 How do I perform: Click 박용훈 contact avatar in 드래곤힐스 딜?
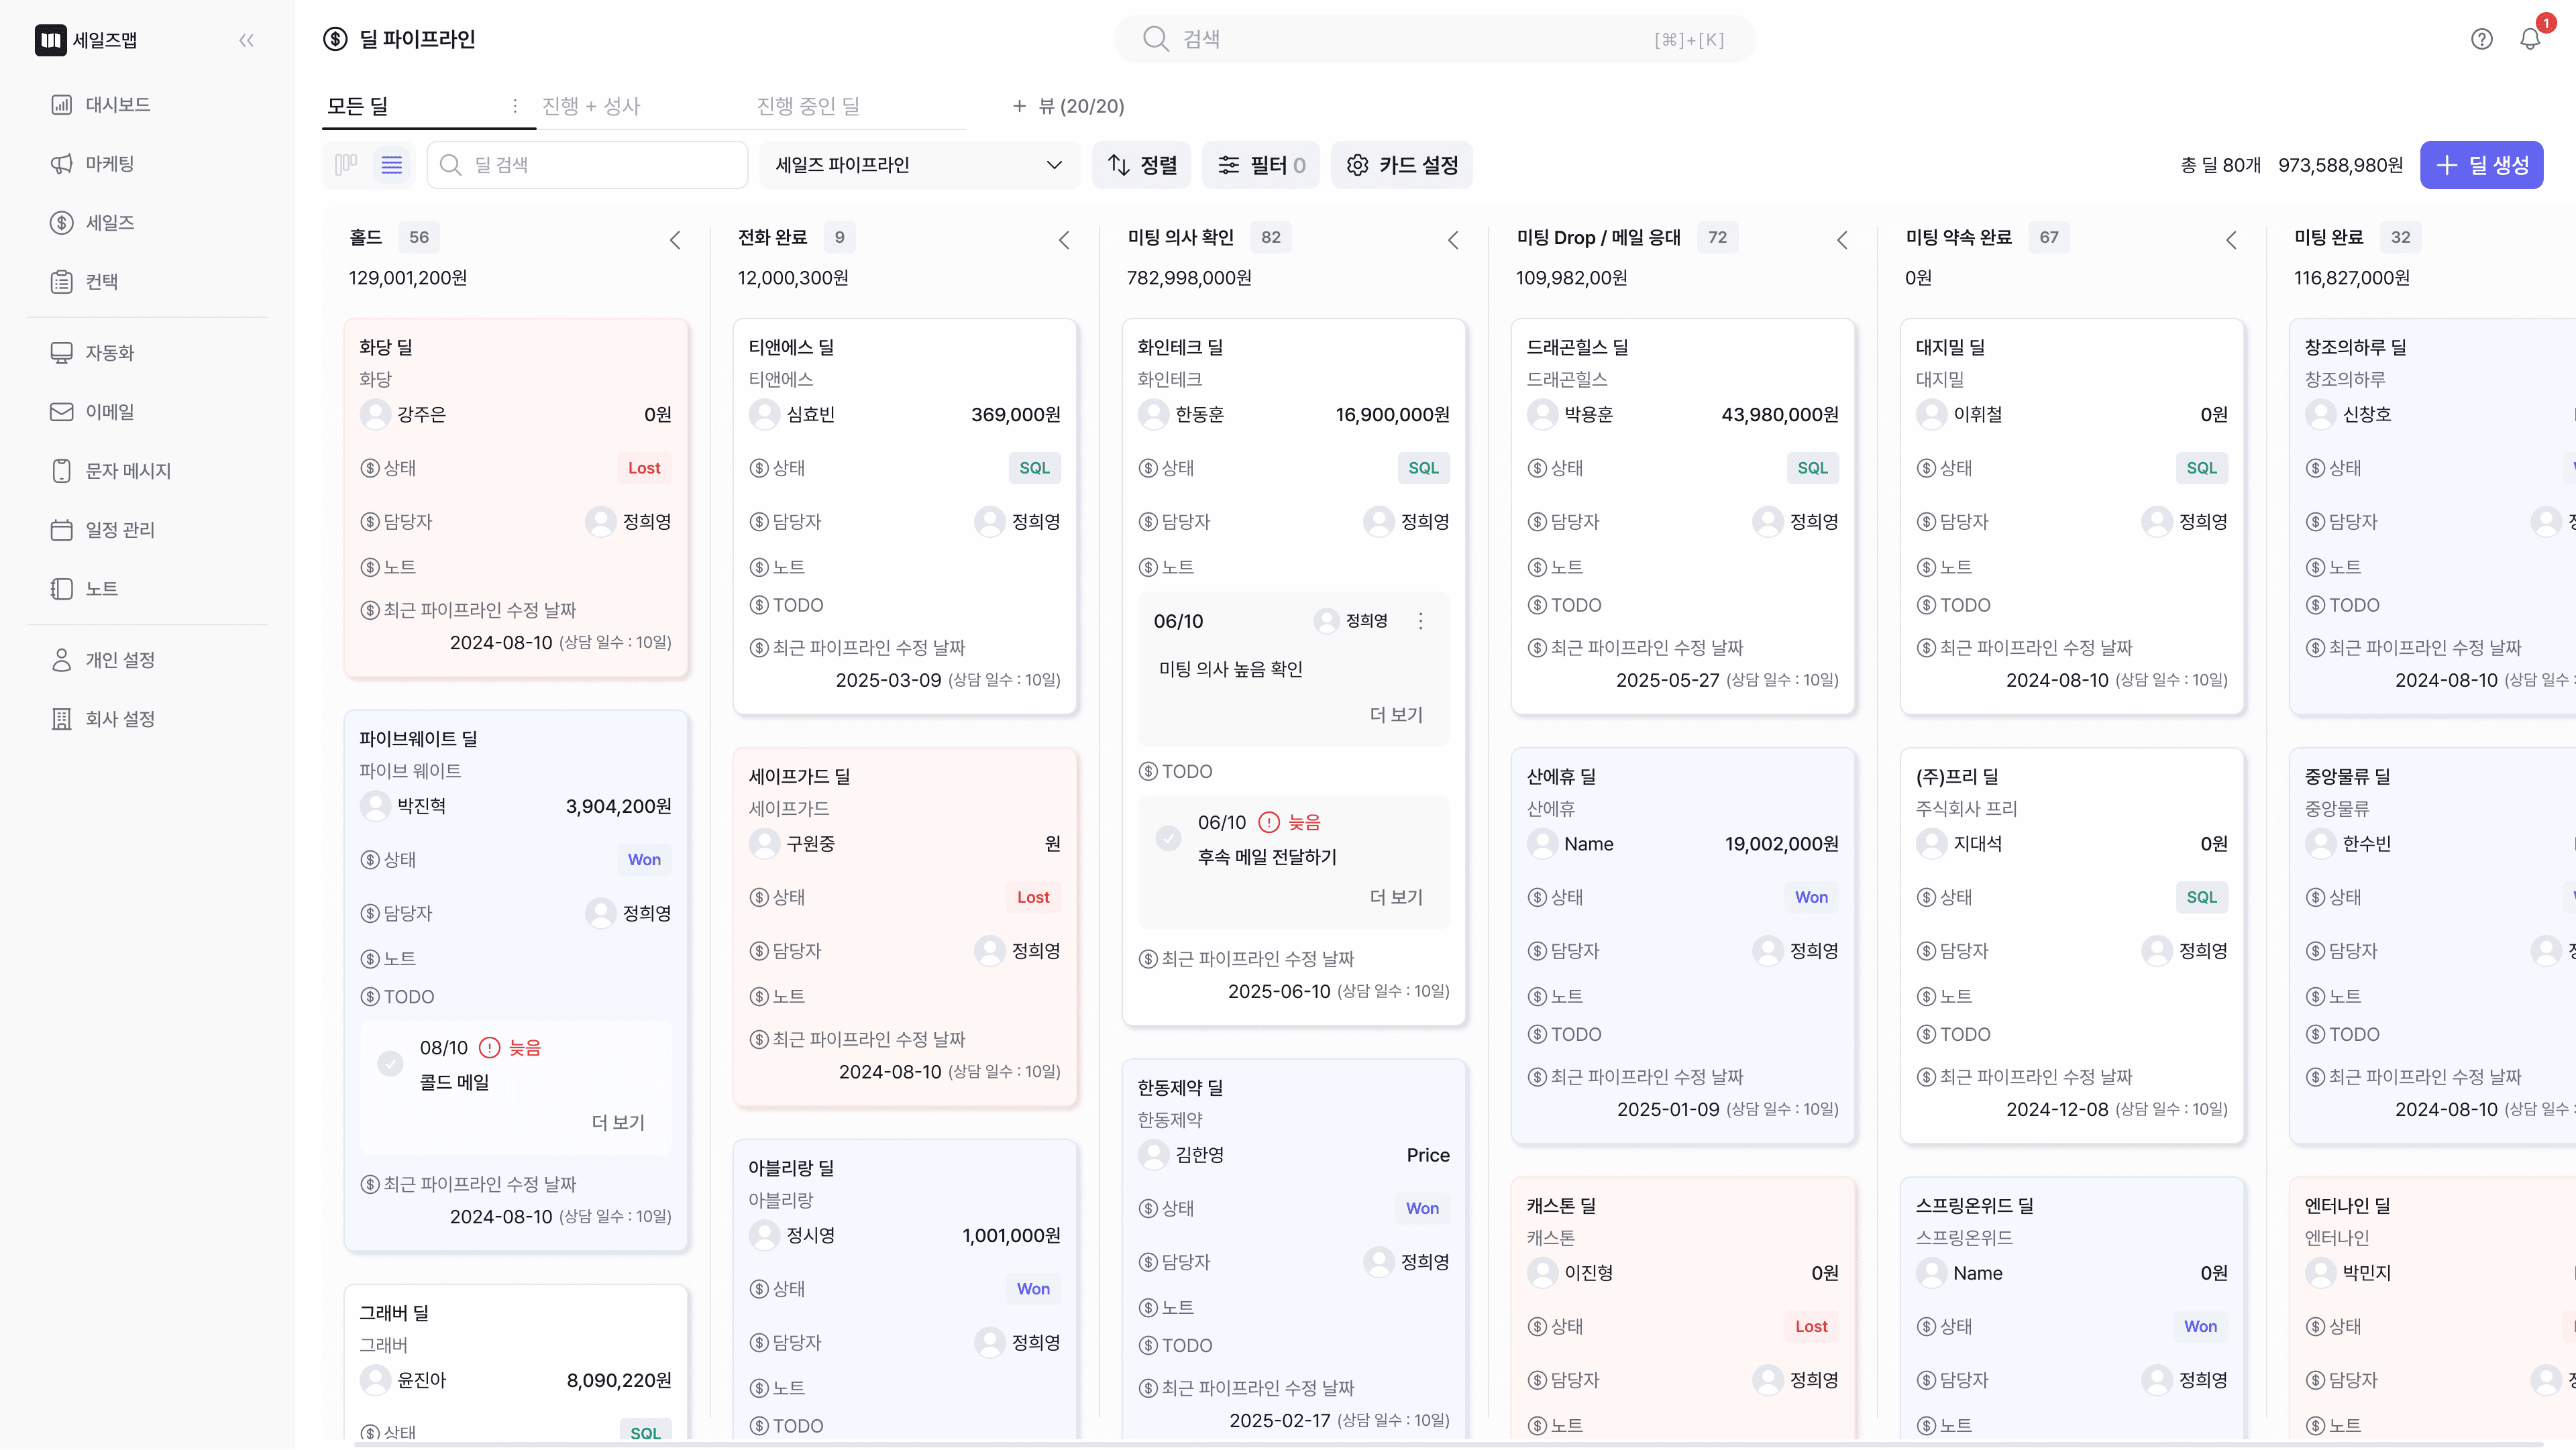1542,414
